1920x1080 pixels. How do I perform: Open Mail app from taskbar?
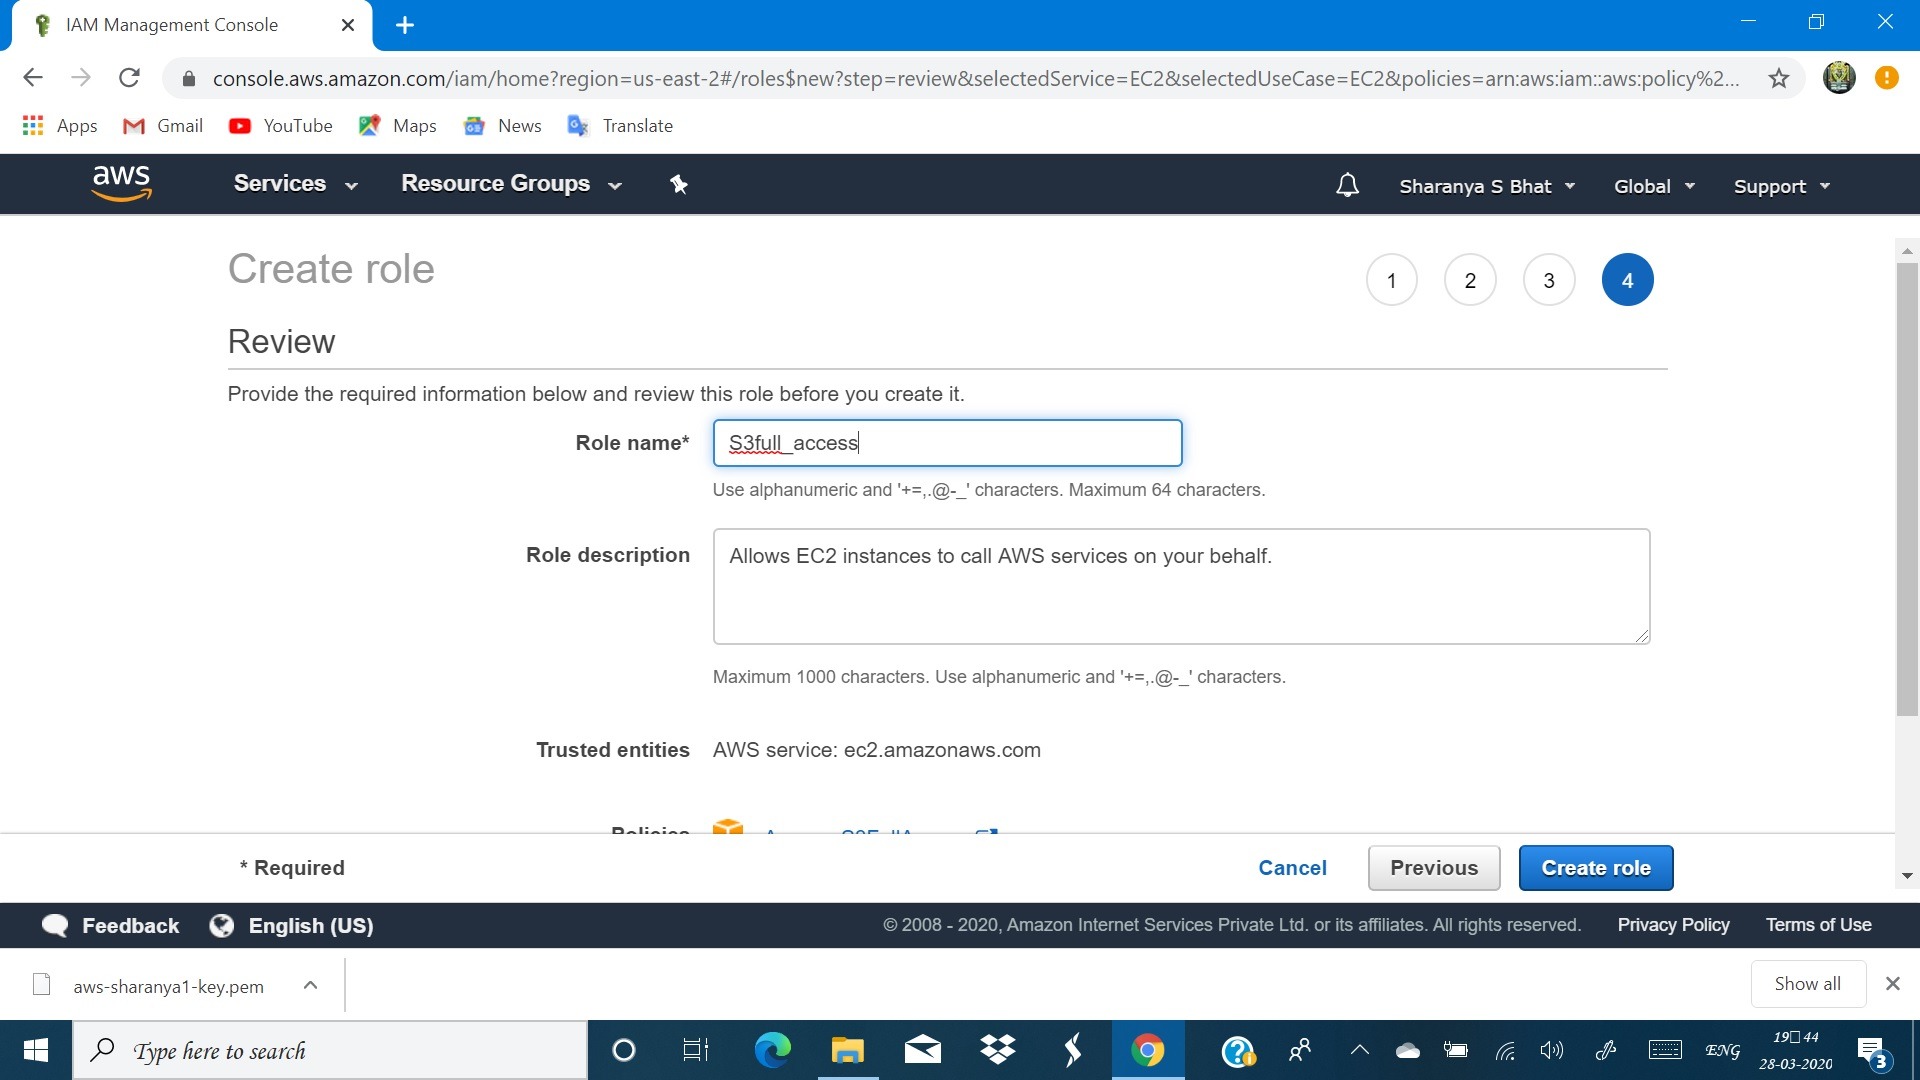tap(922, 1050)
